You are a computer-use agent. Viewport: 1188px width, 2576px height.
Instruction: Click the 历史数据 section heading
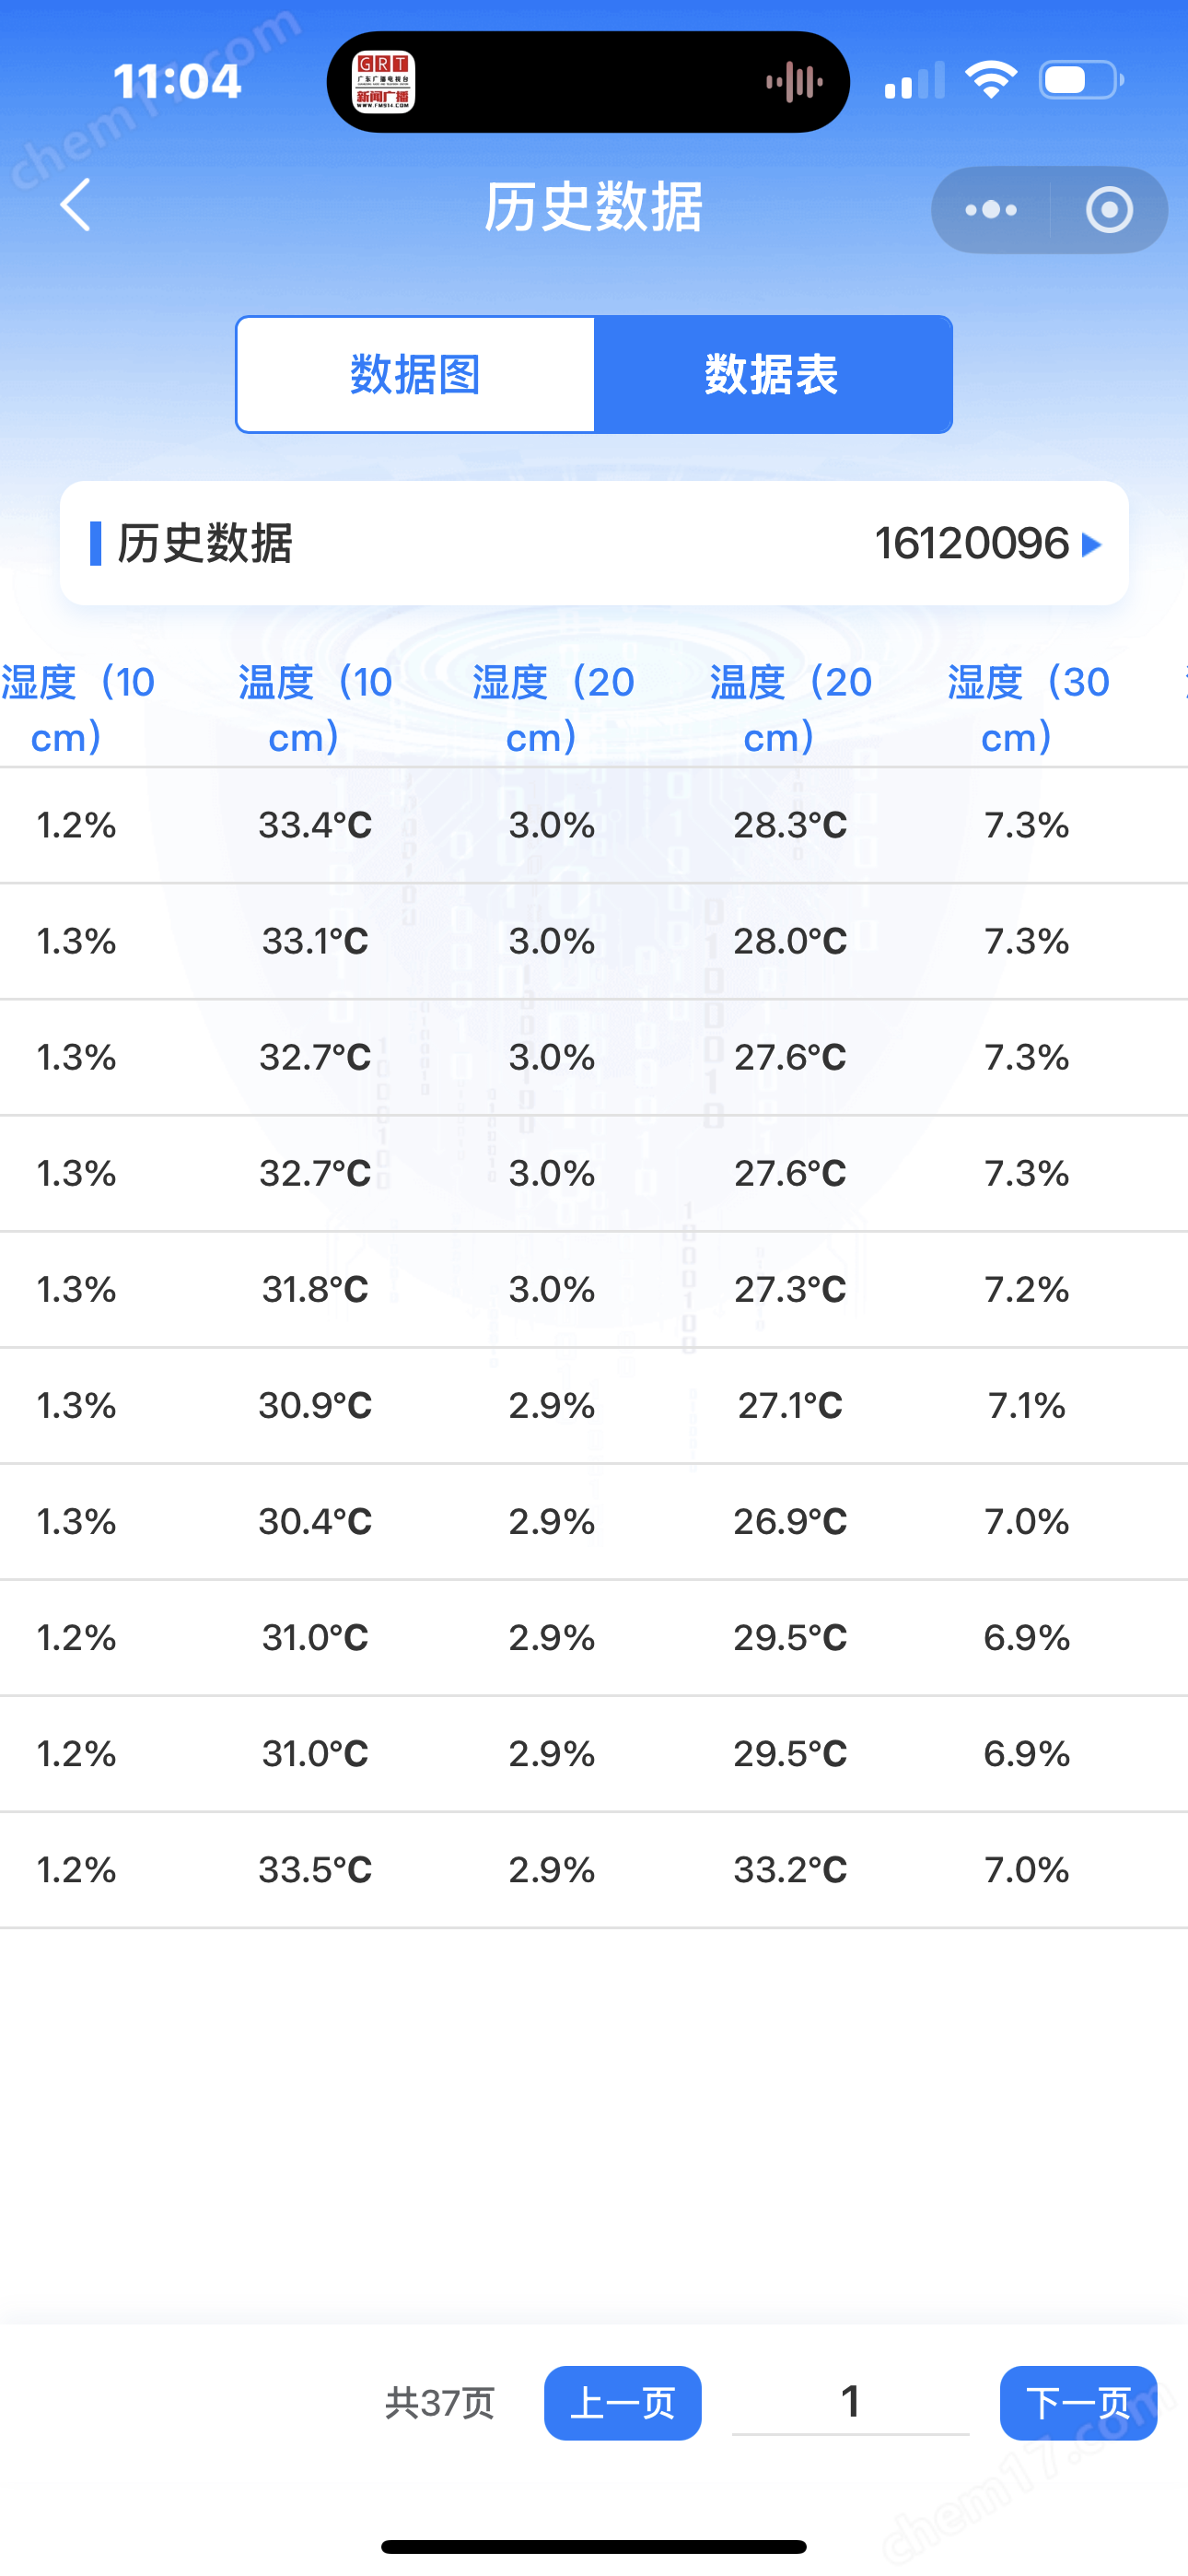click(x=205, y=544)
